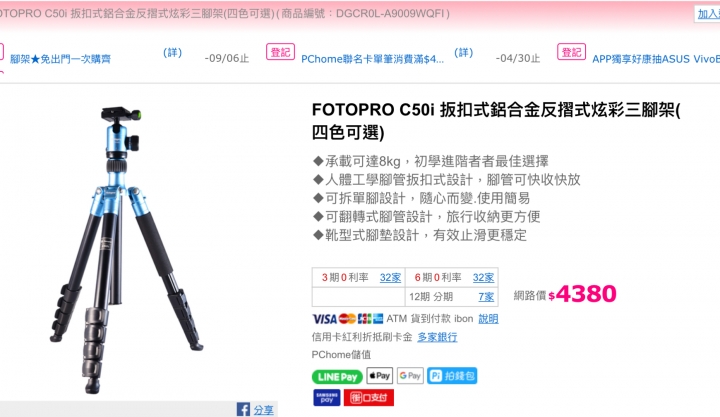Select the 街口支付 payment icon
This screenshot has height=417, width=720.
coord(369,398)
